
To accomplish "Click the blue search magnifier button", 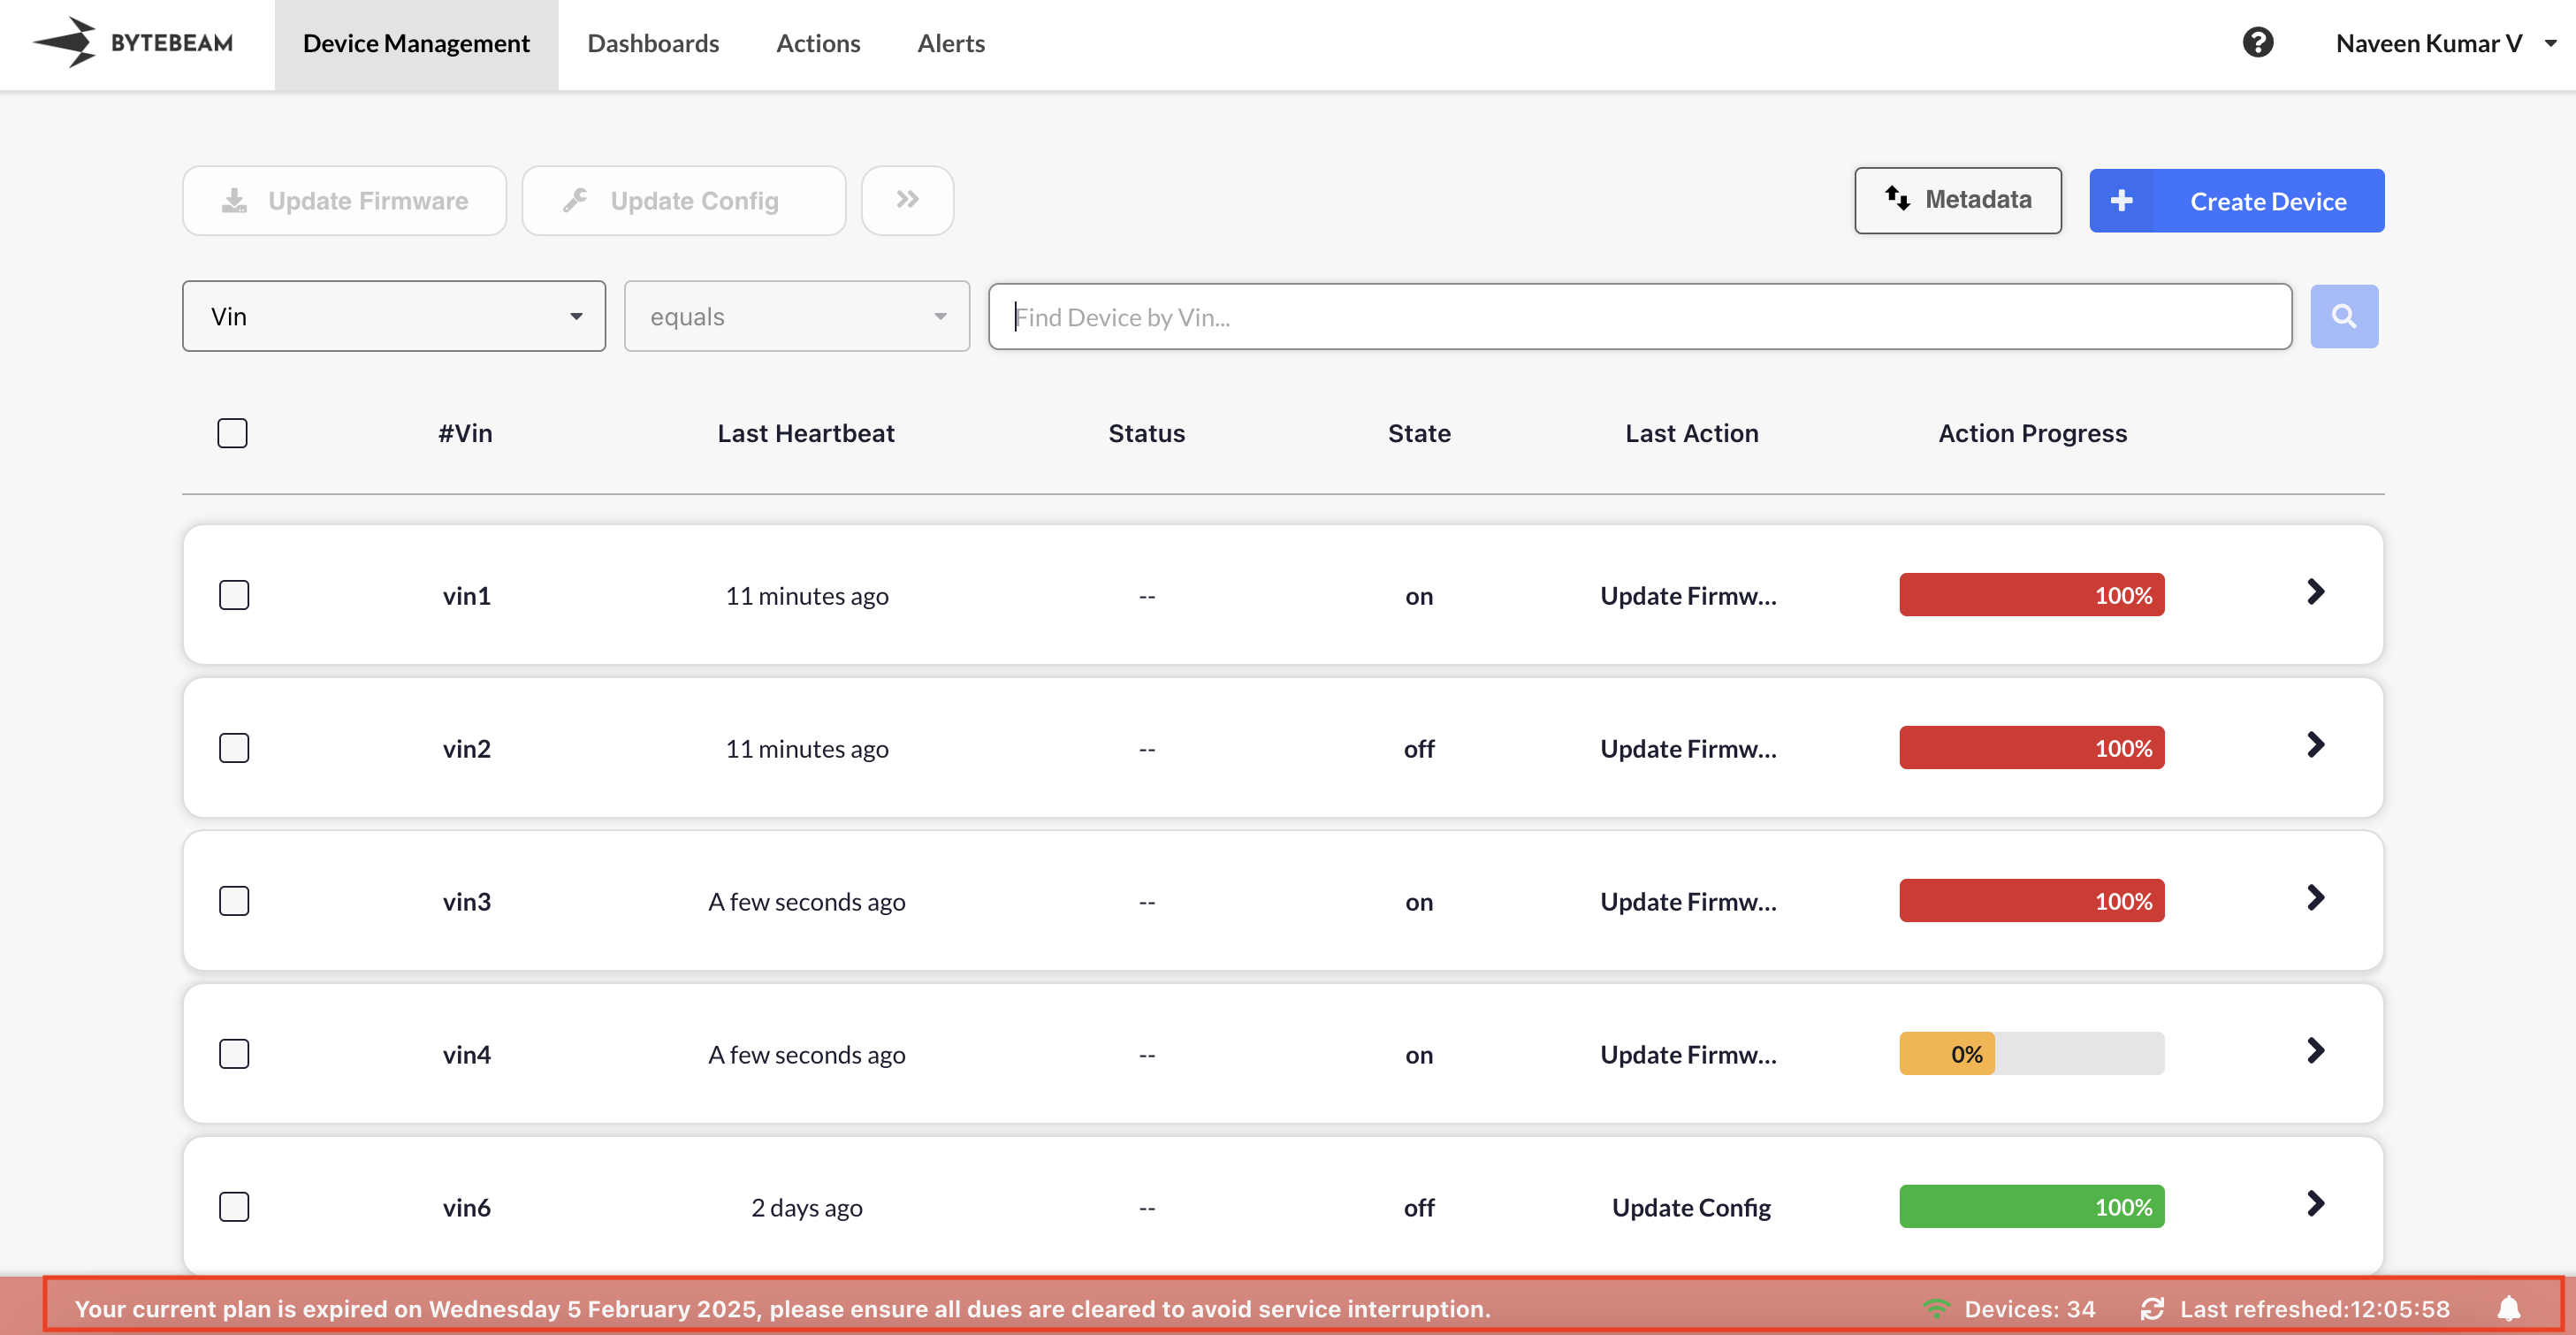I will (x=2343, y=316).
